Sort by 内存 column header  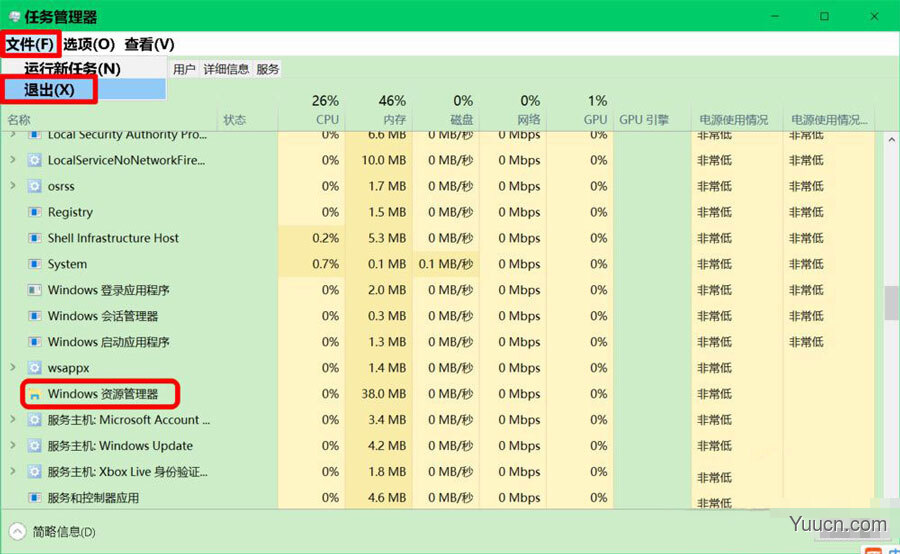394,119
